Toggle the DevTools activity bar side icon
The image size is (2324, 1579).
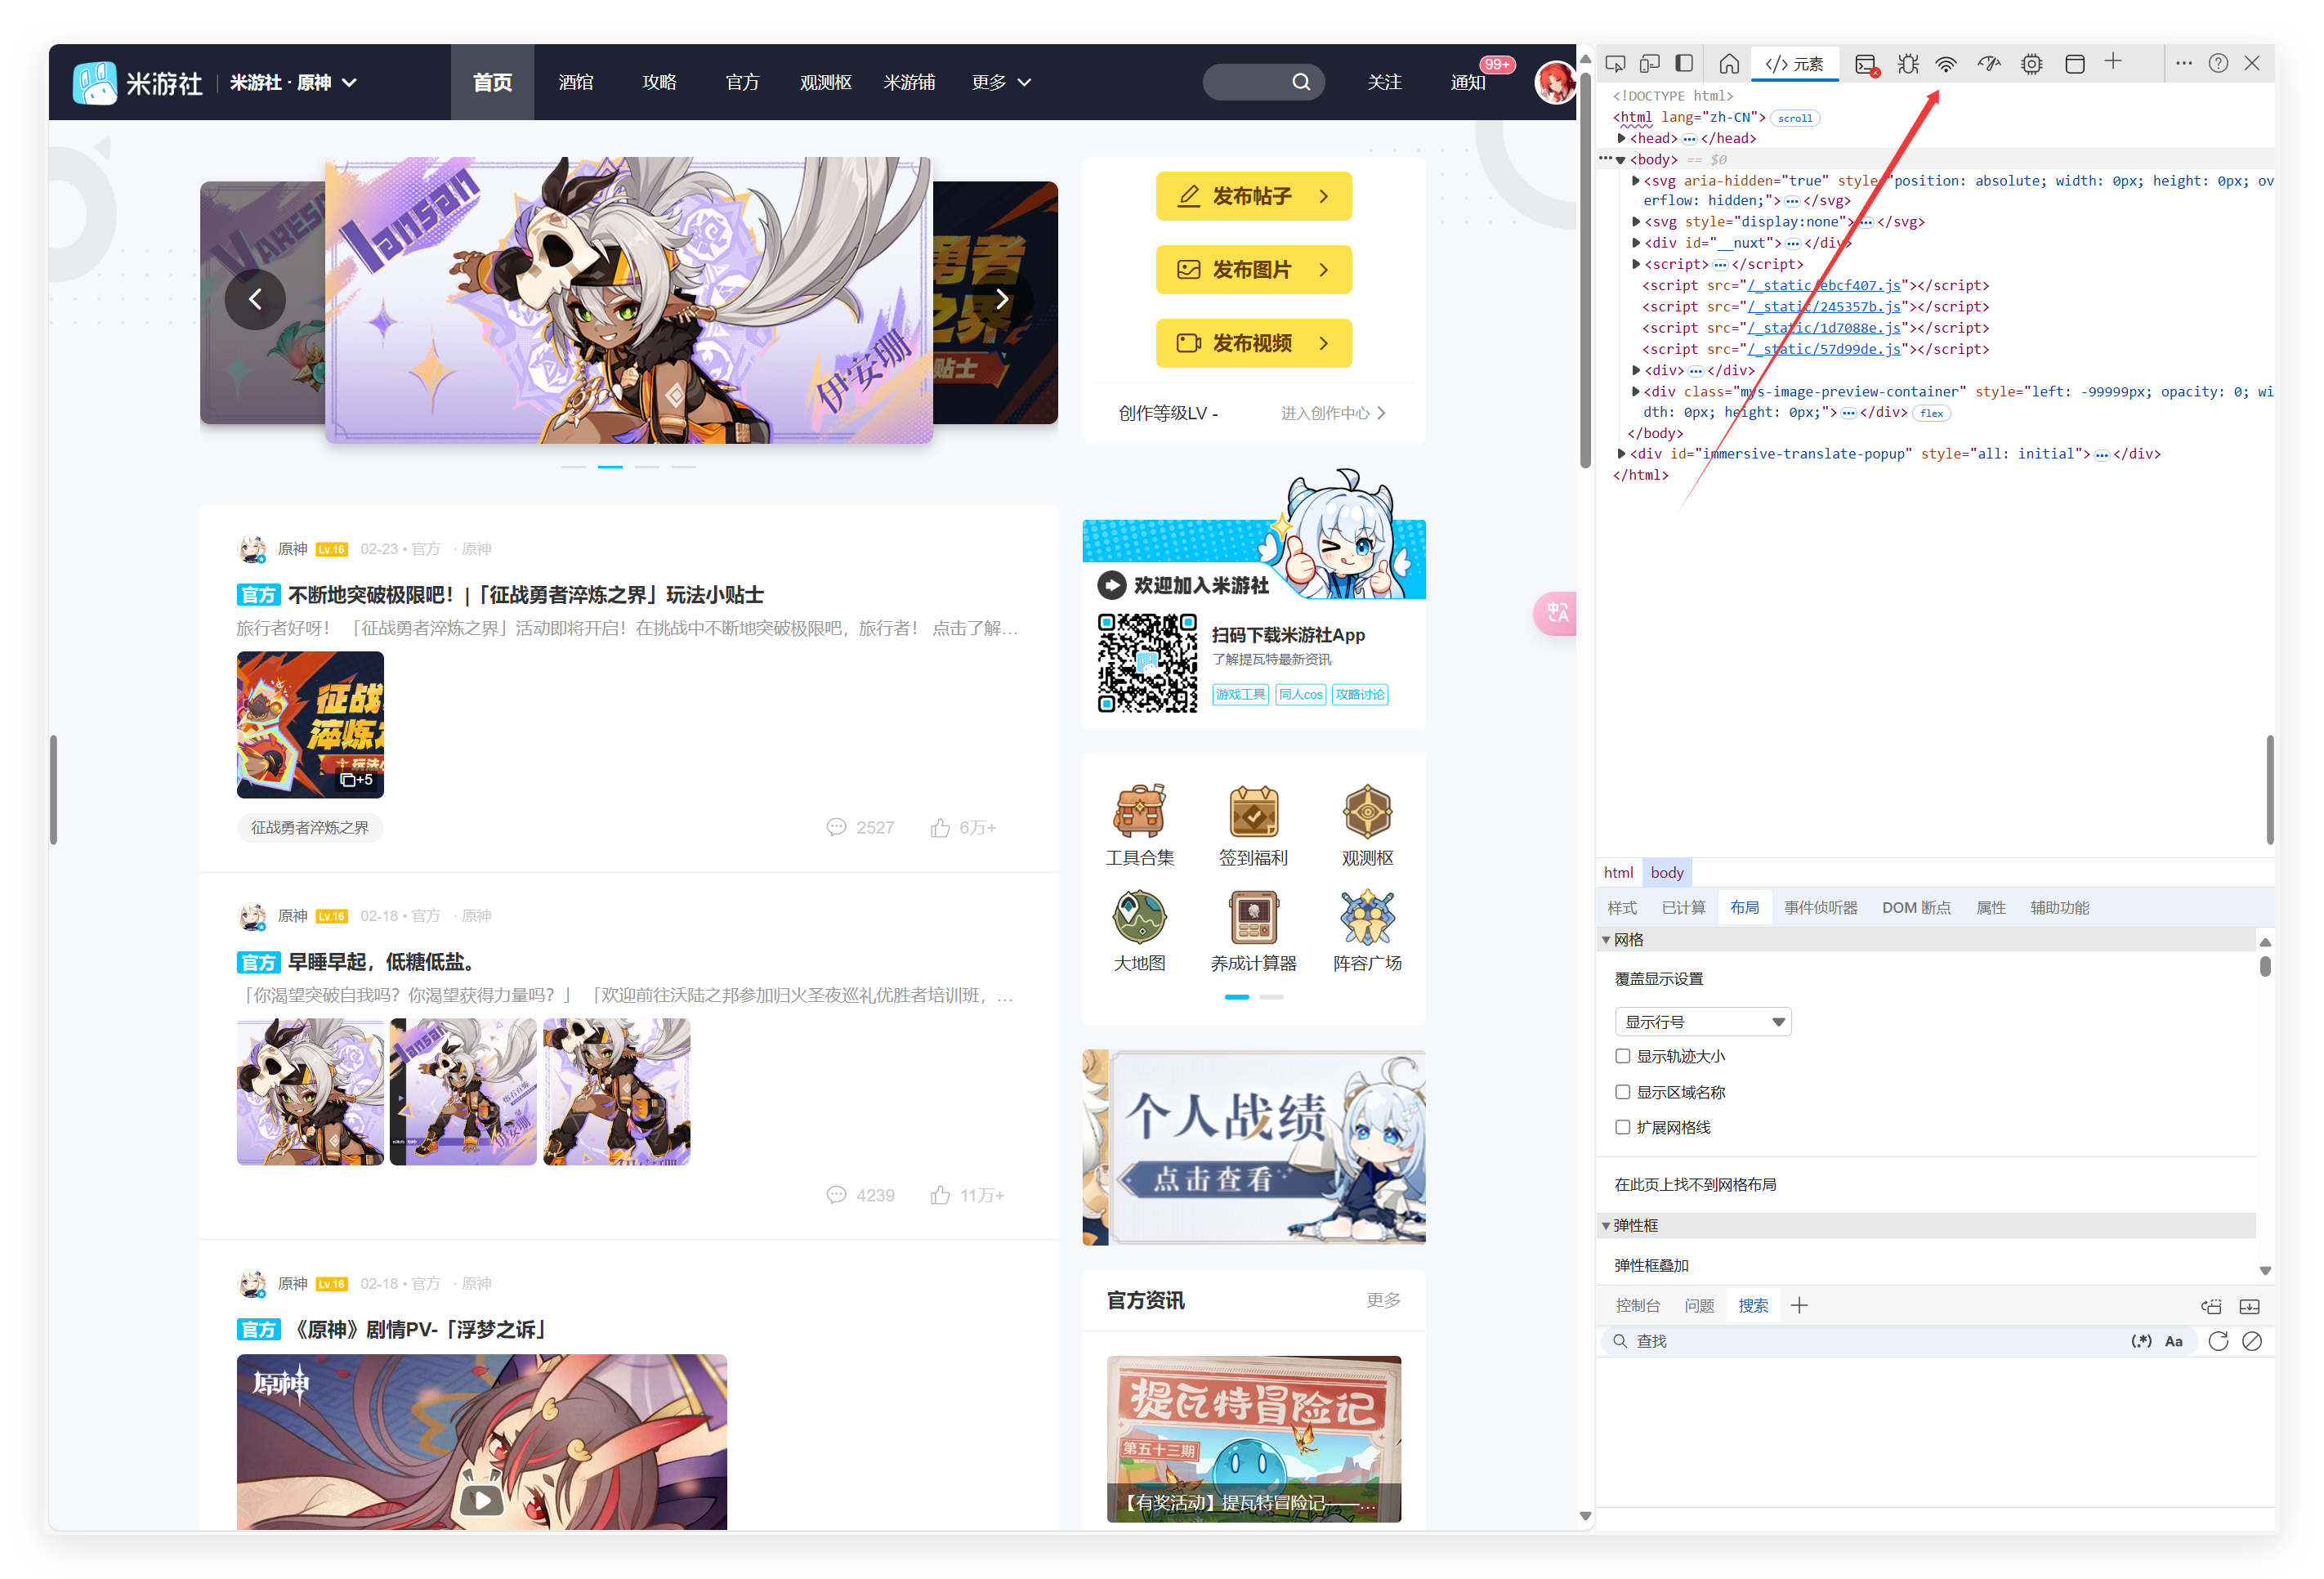(1684, 64)
